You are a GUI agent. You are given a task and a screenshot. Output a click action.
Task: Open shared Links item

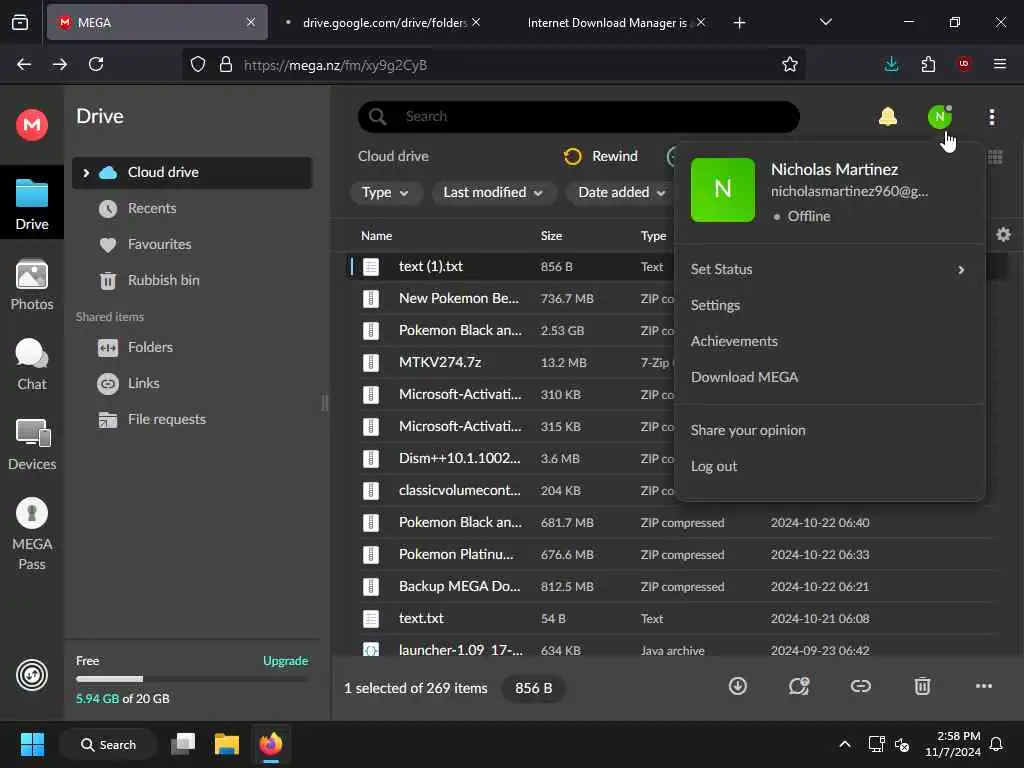pos(144,383)
